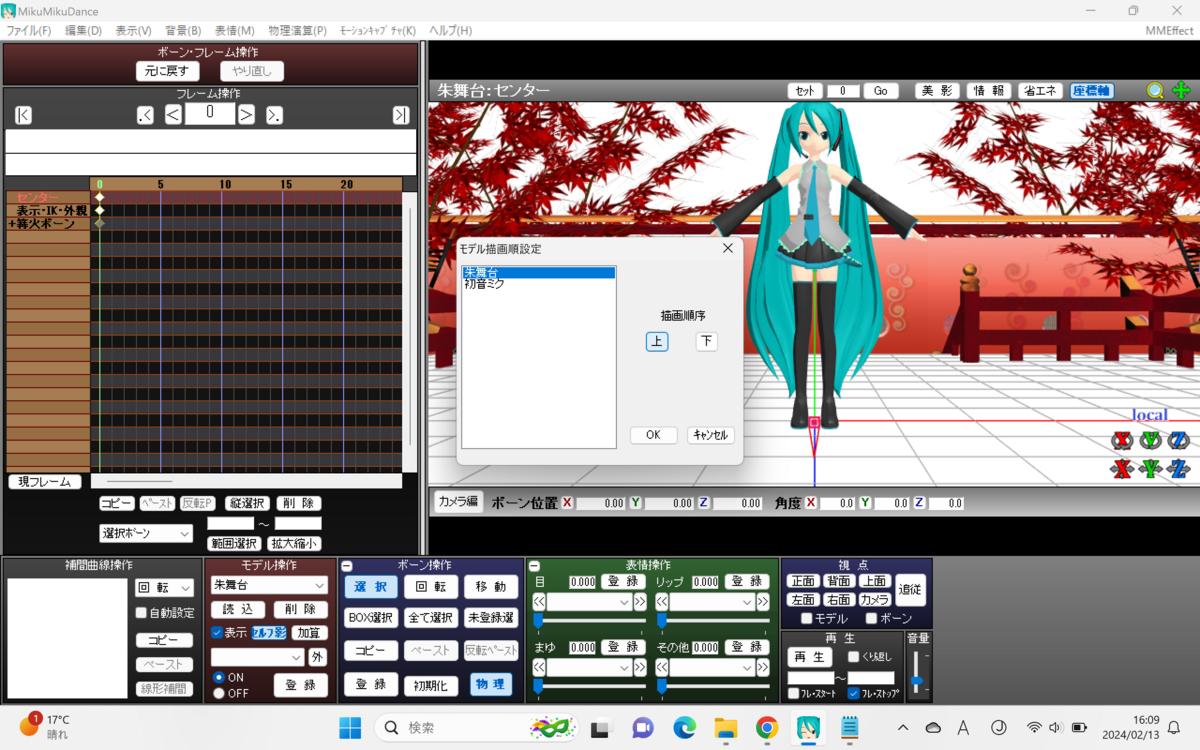
Task: Jump to the last frame button
Action: [x=401, y=115]
